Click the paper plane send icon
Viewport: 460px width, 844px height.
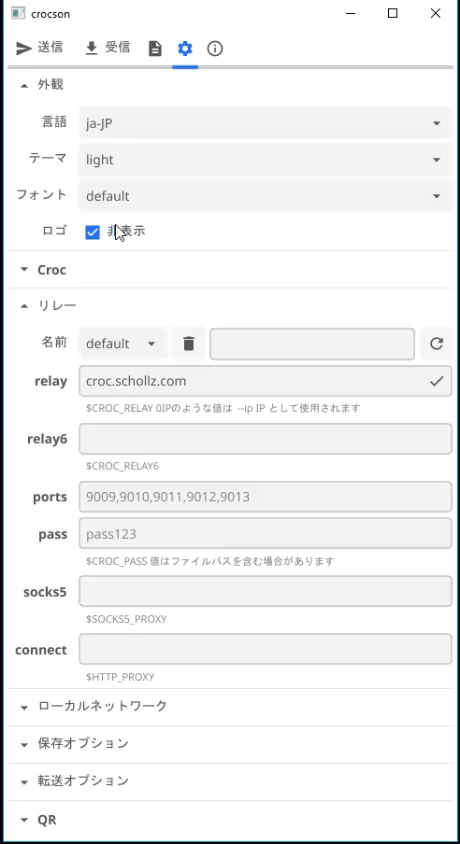(24, 48)
